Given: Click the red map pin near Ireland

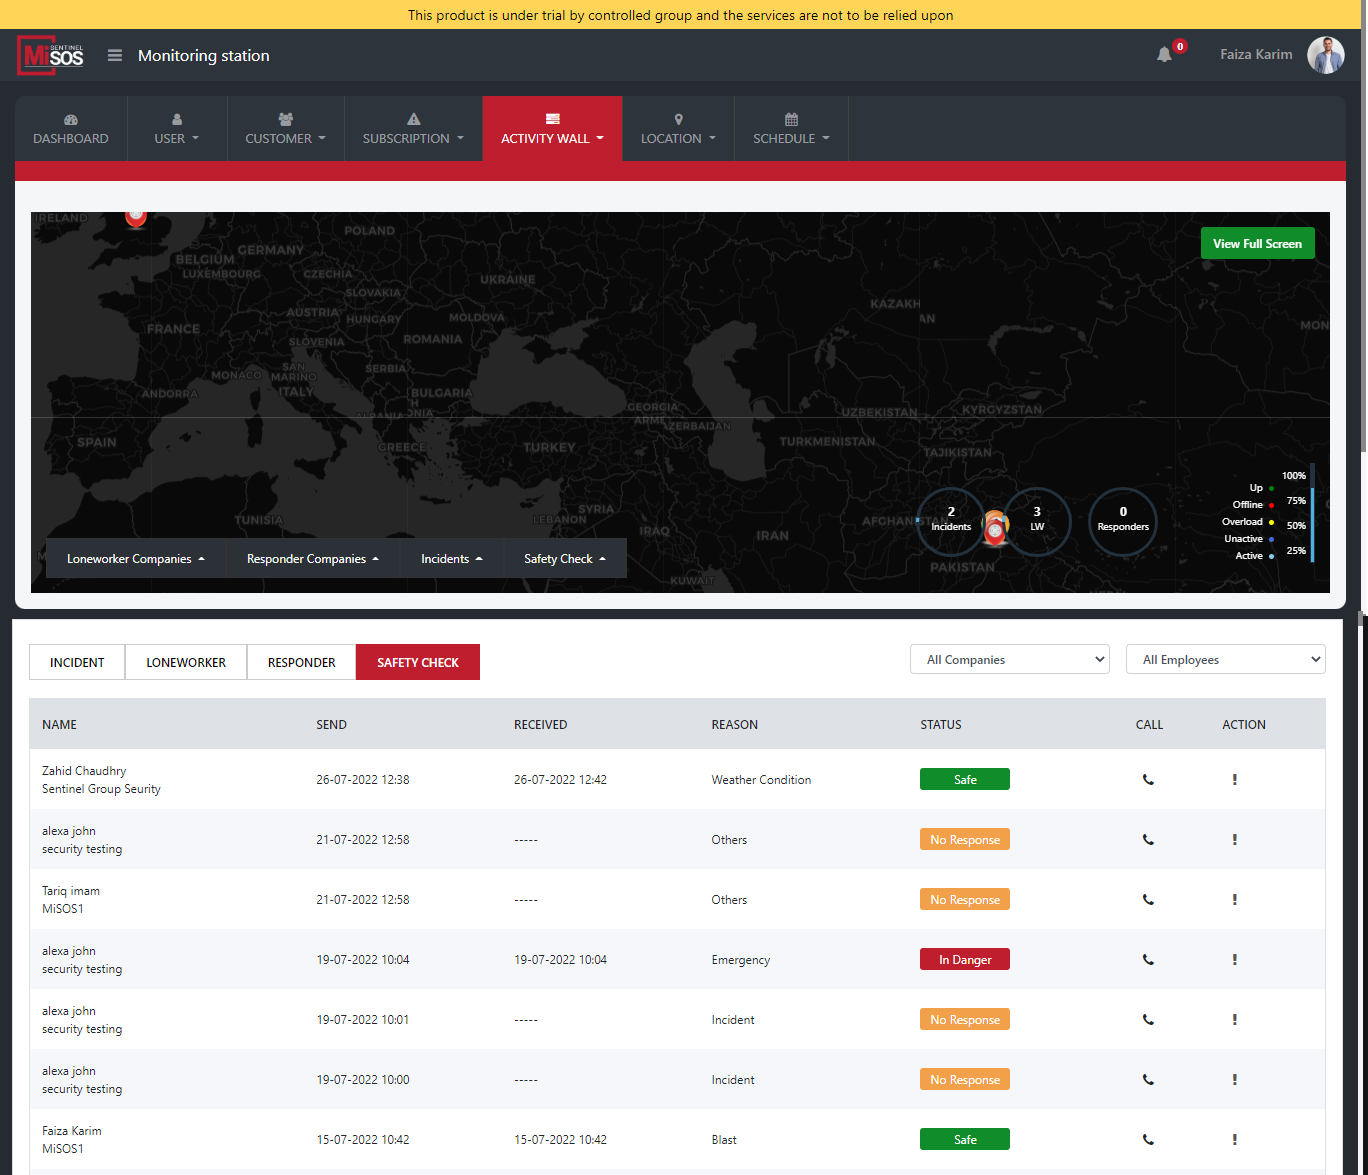Looking at the screenshot, I should (136, 216).
